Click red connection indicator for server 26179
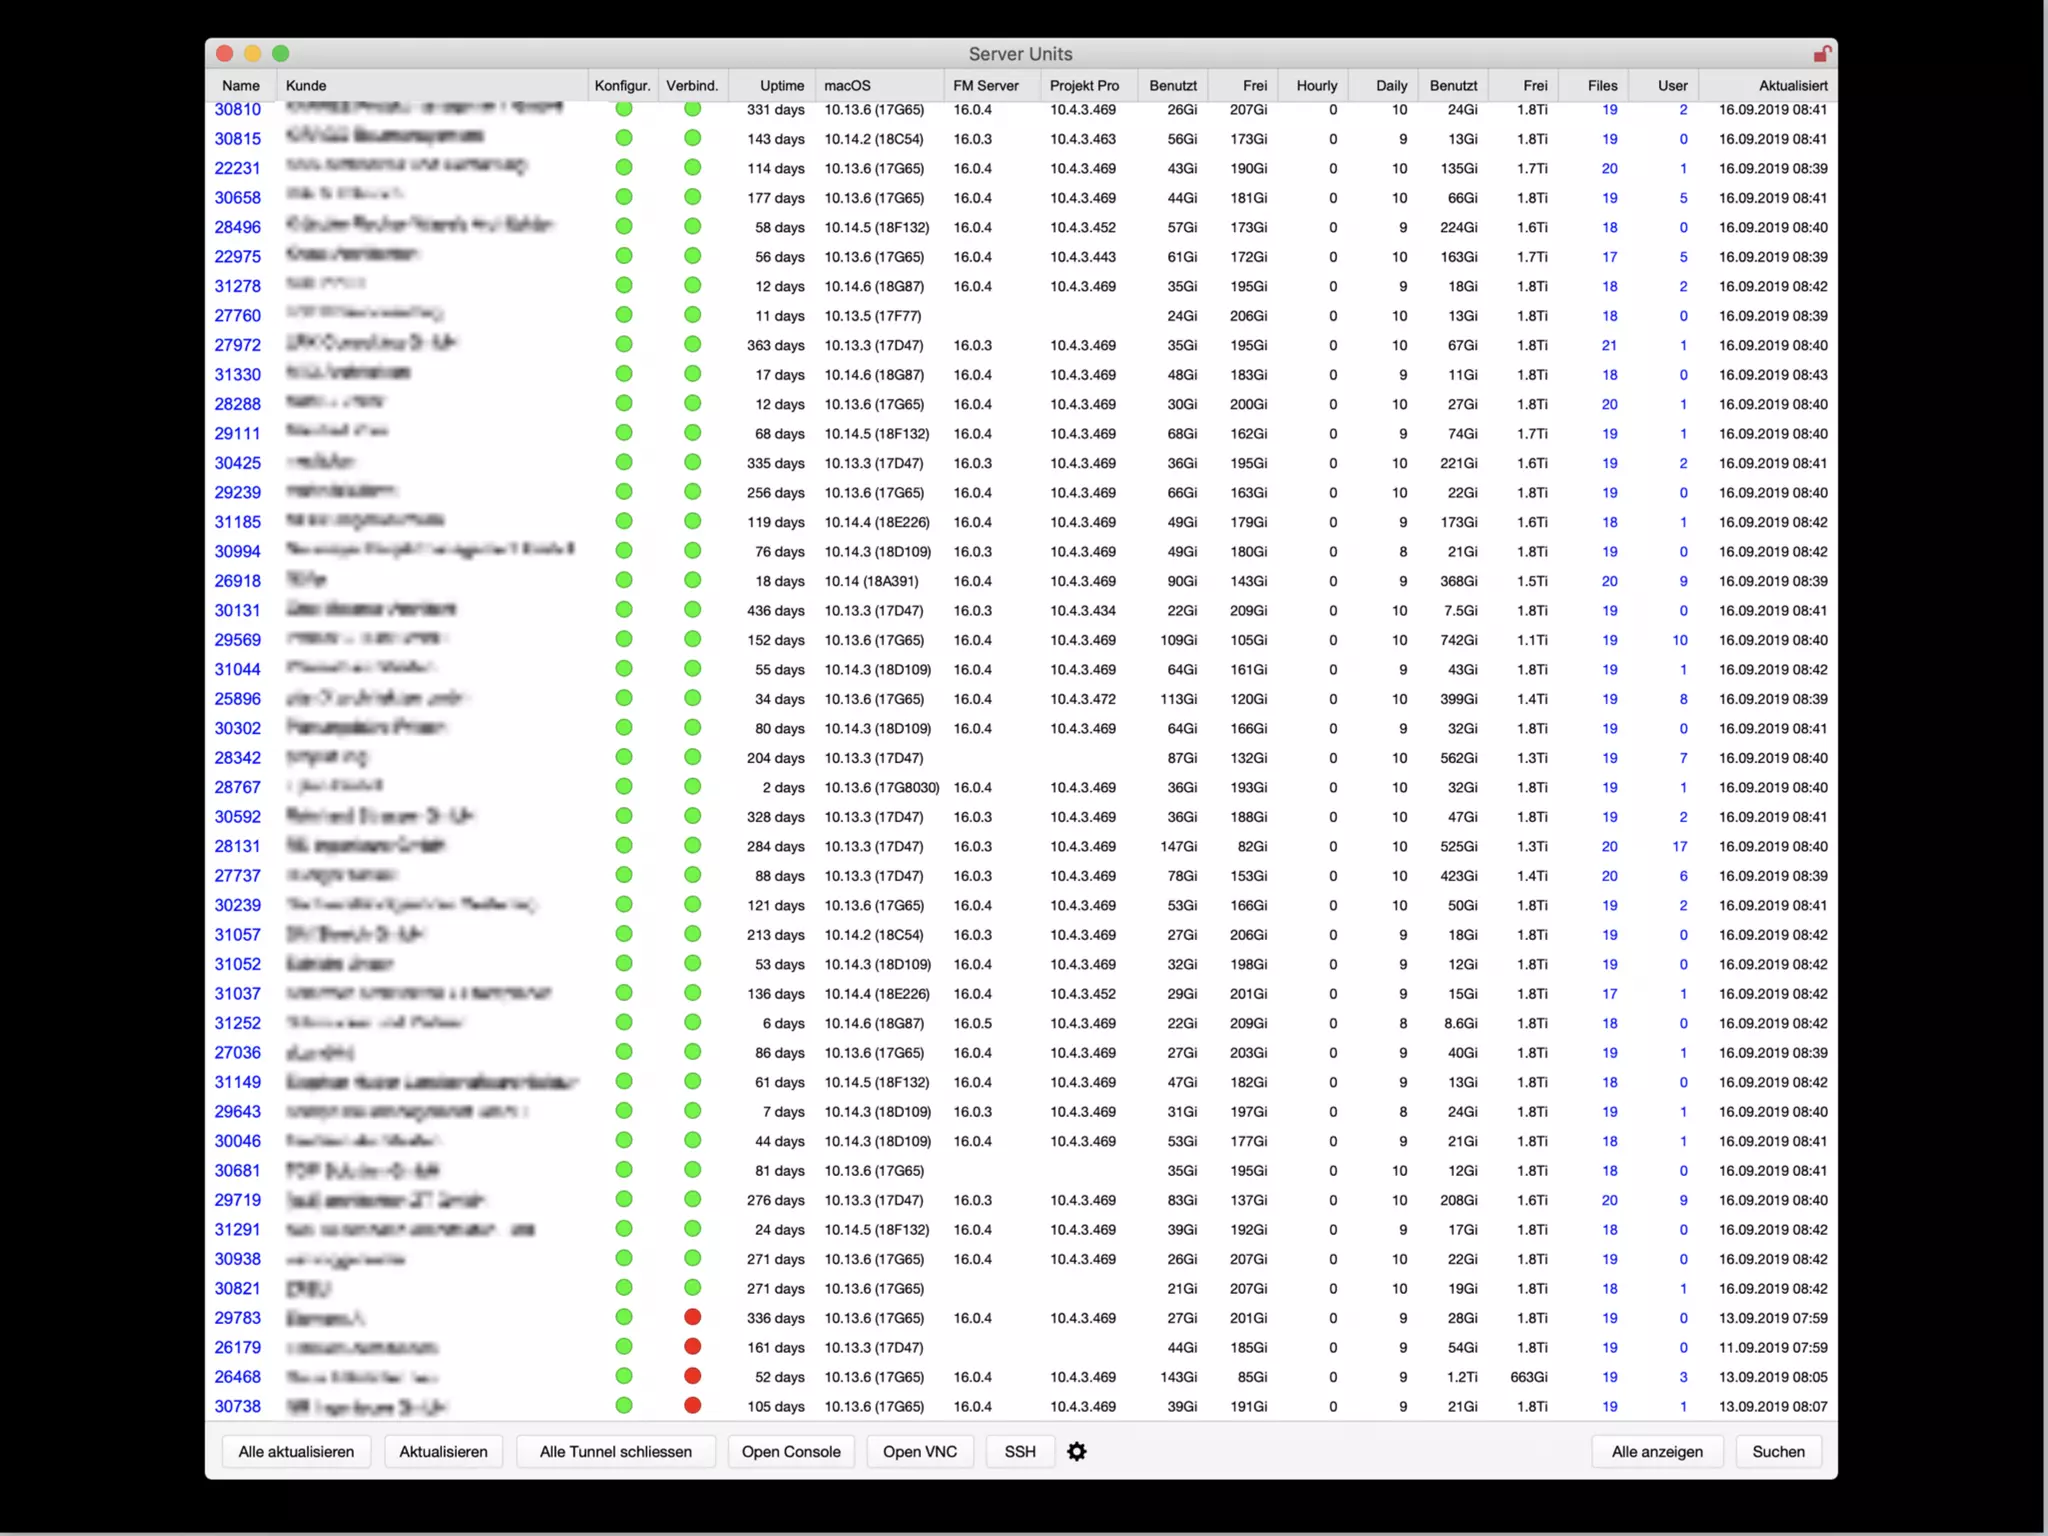The width and height of the screenshot is (2048, 1536). pos(692,1346)
